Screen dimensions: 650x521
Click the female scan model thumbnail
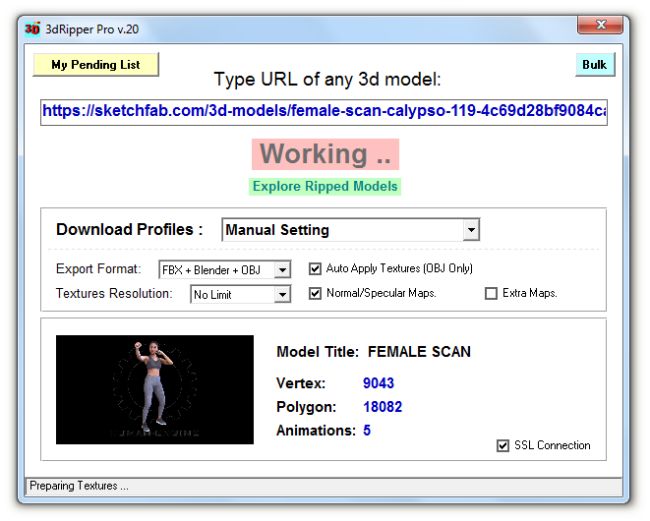click(x=155, y=390)
